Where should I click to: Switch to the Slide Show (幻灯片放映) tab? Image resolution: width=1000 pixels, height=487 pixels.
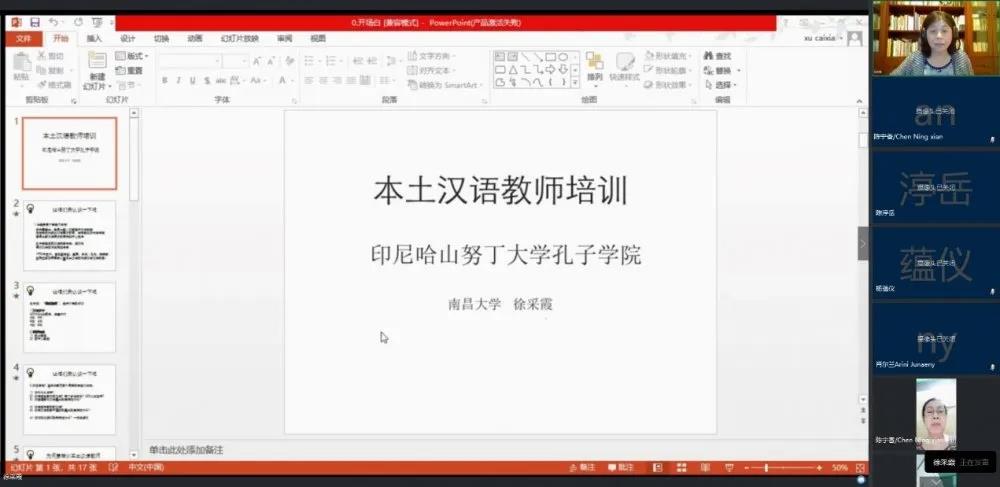pos(240,38)
